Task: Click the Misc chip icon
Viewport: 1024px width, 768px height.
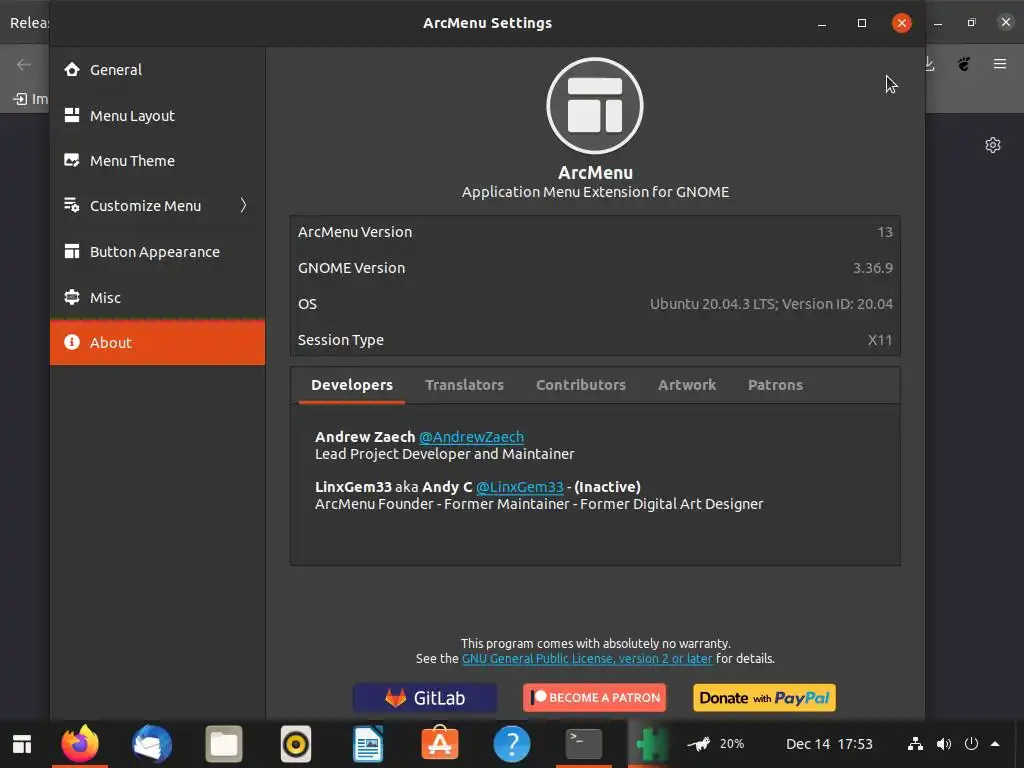Action: coord(72,296)
